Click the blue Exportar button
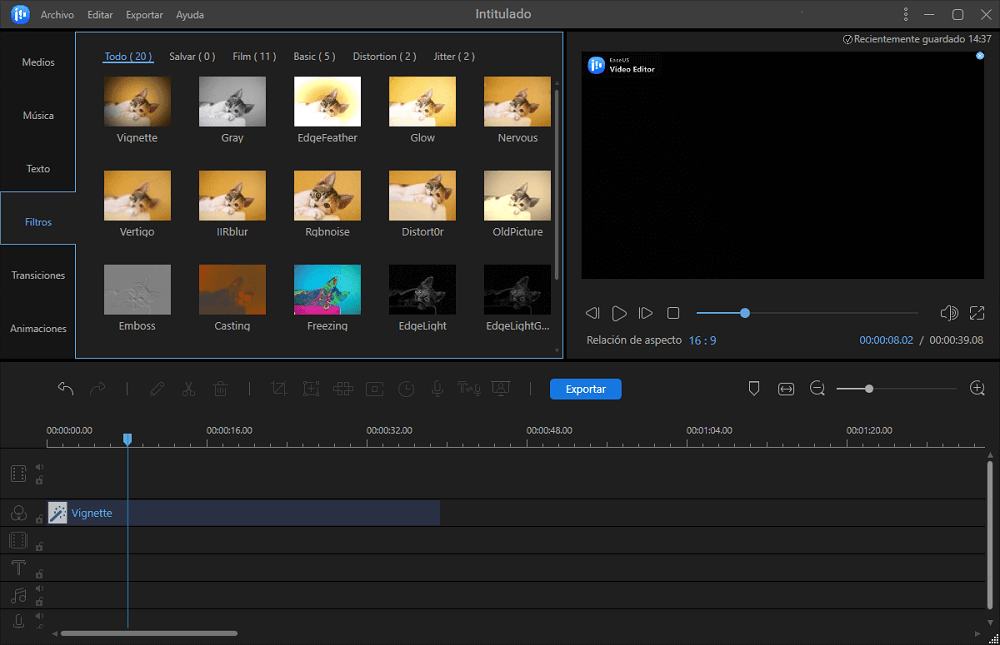The image size is (1000, 645). coord(585,389)
